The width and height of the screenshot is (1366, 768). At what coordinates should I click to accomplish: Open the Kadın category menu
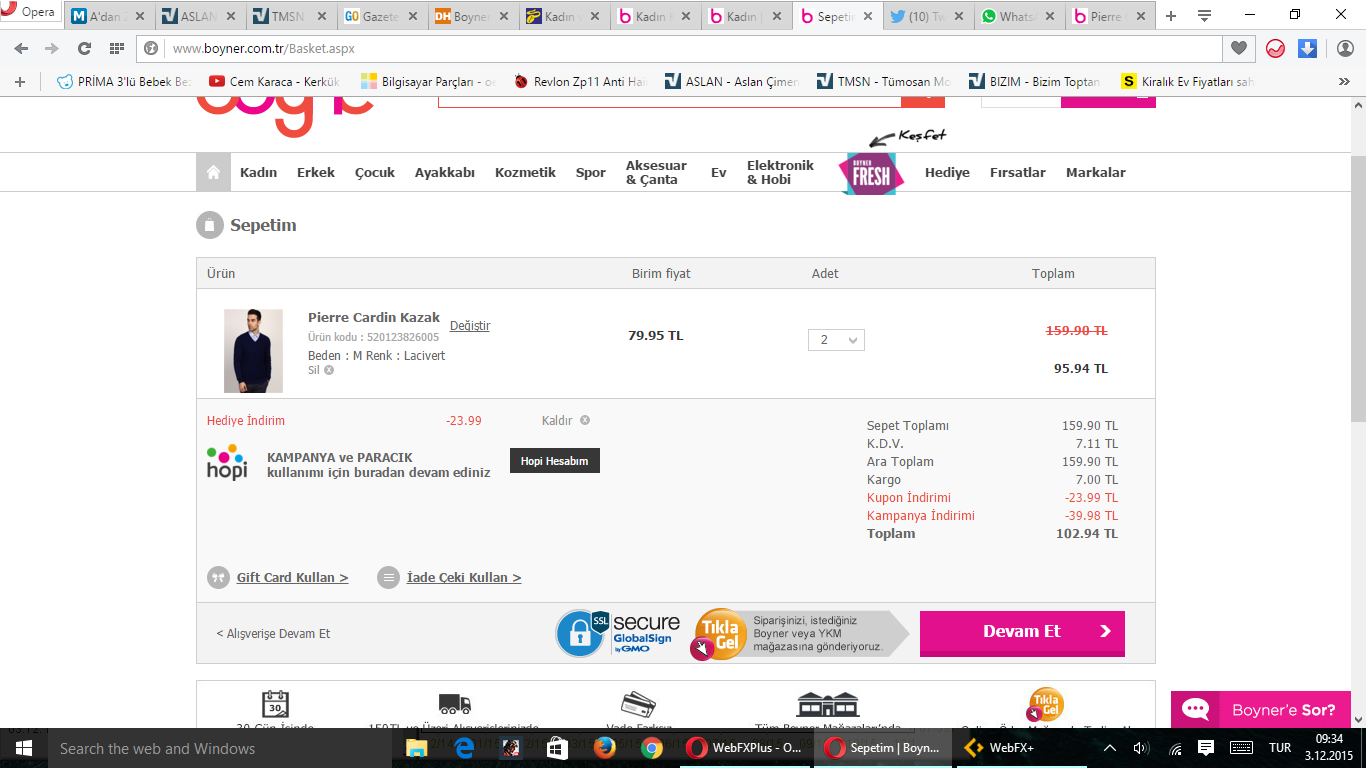coord(258,172)
